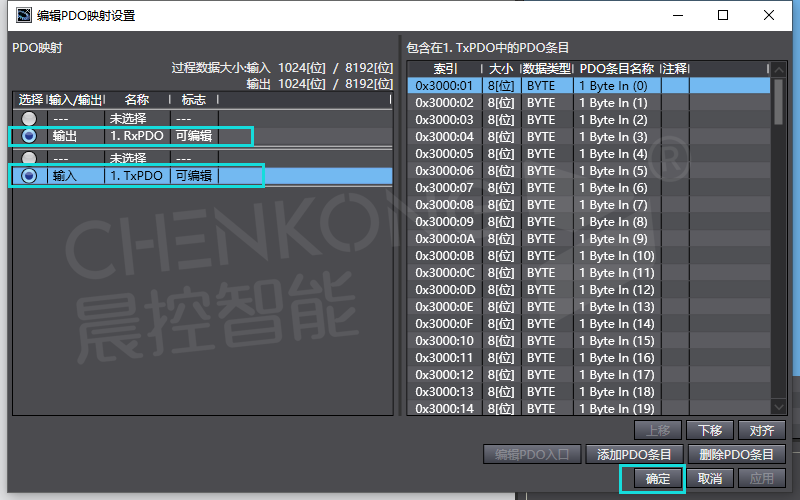Choose the unselected input radio option
The height and width of the screenshot is (500, 800).
[x=29, y=158]
